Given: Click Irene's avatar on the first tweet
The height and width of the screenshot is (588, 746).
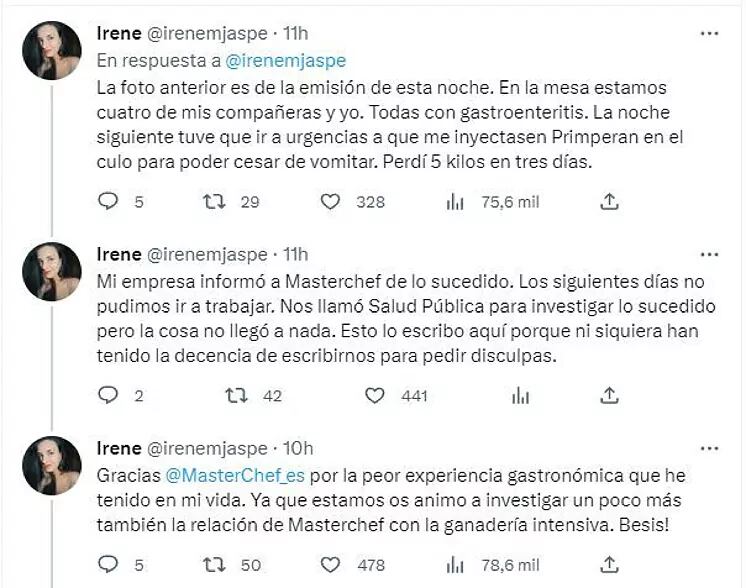Looking at the screenshot, I should point(52,50).
